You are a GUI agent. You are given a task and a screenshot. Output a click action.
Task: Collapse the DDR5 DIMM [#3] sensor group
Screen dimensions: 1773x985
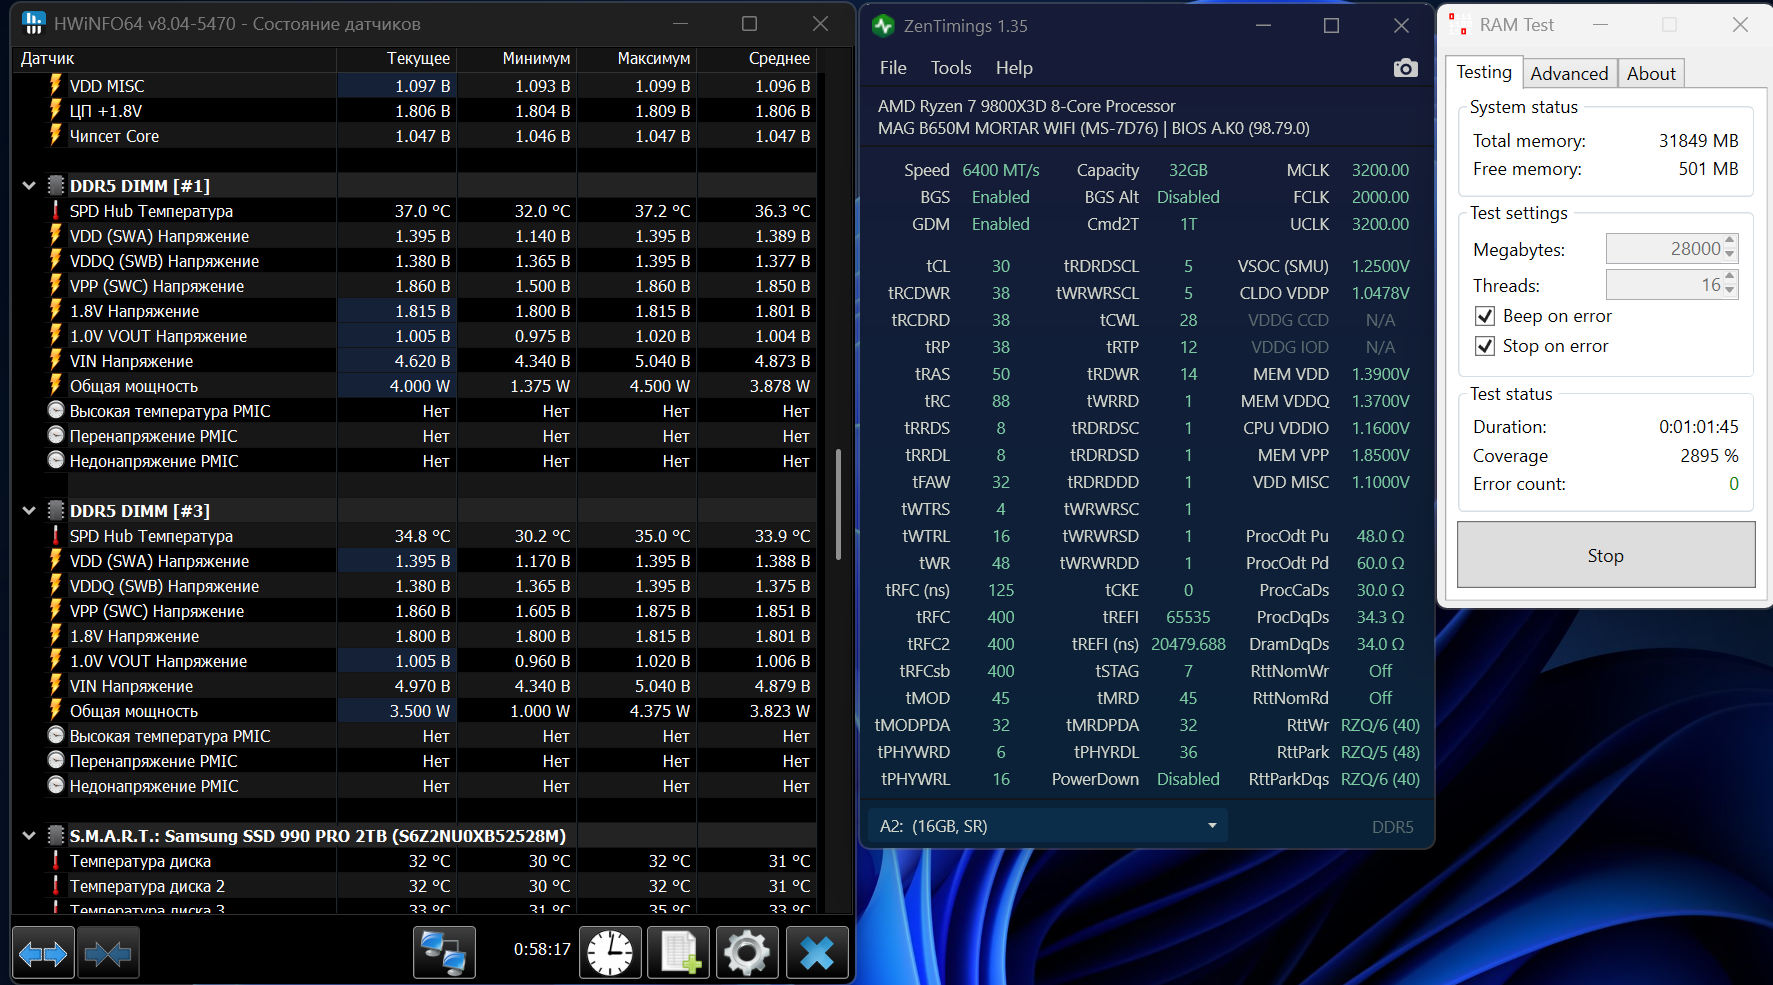[29, 511]
